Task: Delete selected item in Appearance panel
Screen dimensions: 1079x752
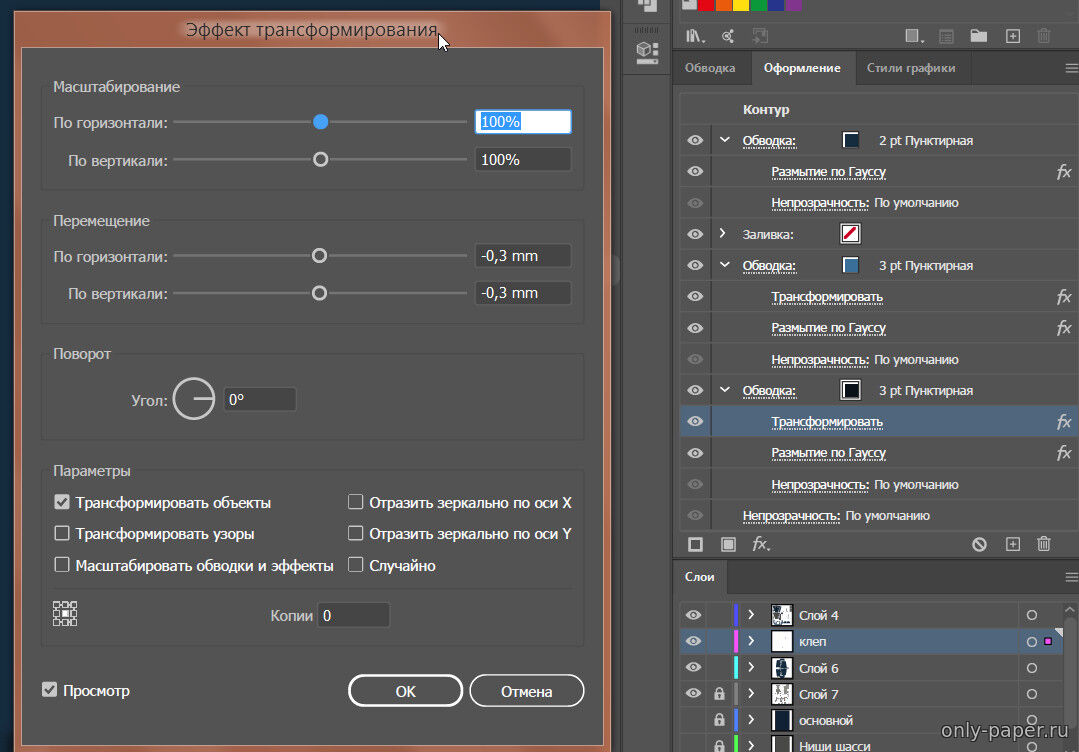Action: [x=1044, y=544]
